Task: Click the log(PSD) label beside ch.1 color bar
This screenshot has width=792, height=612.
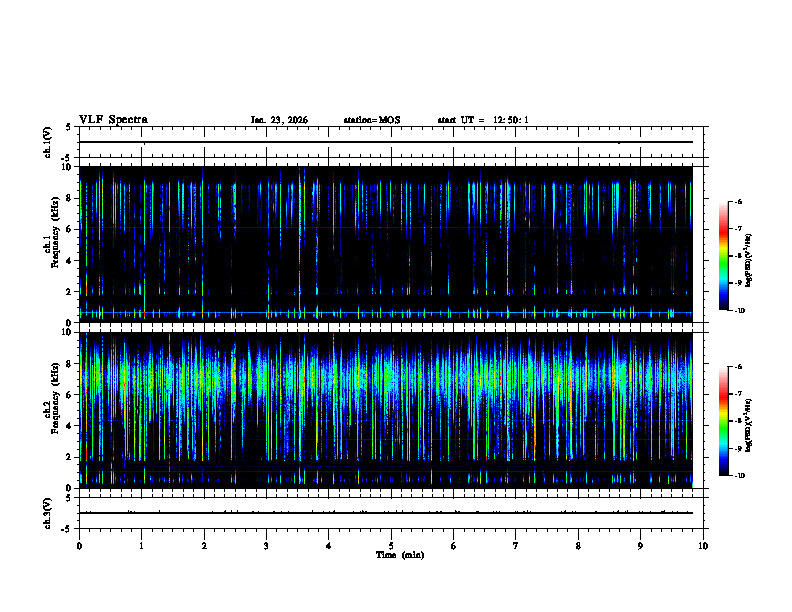Action: [749, 261]
